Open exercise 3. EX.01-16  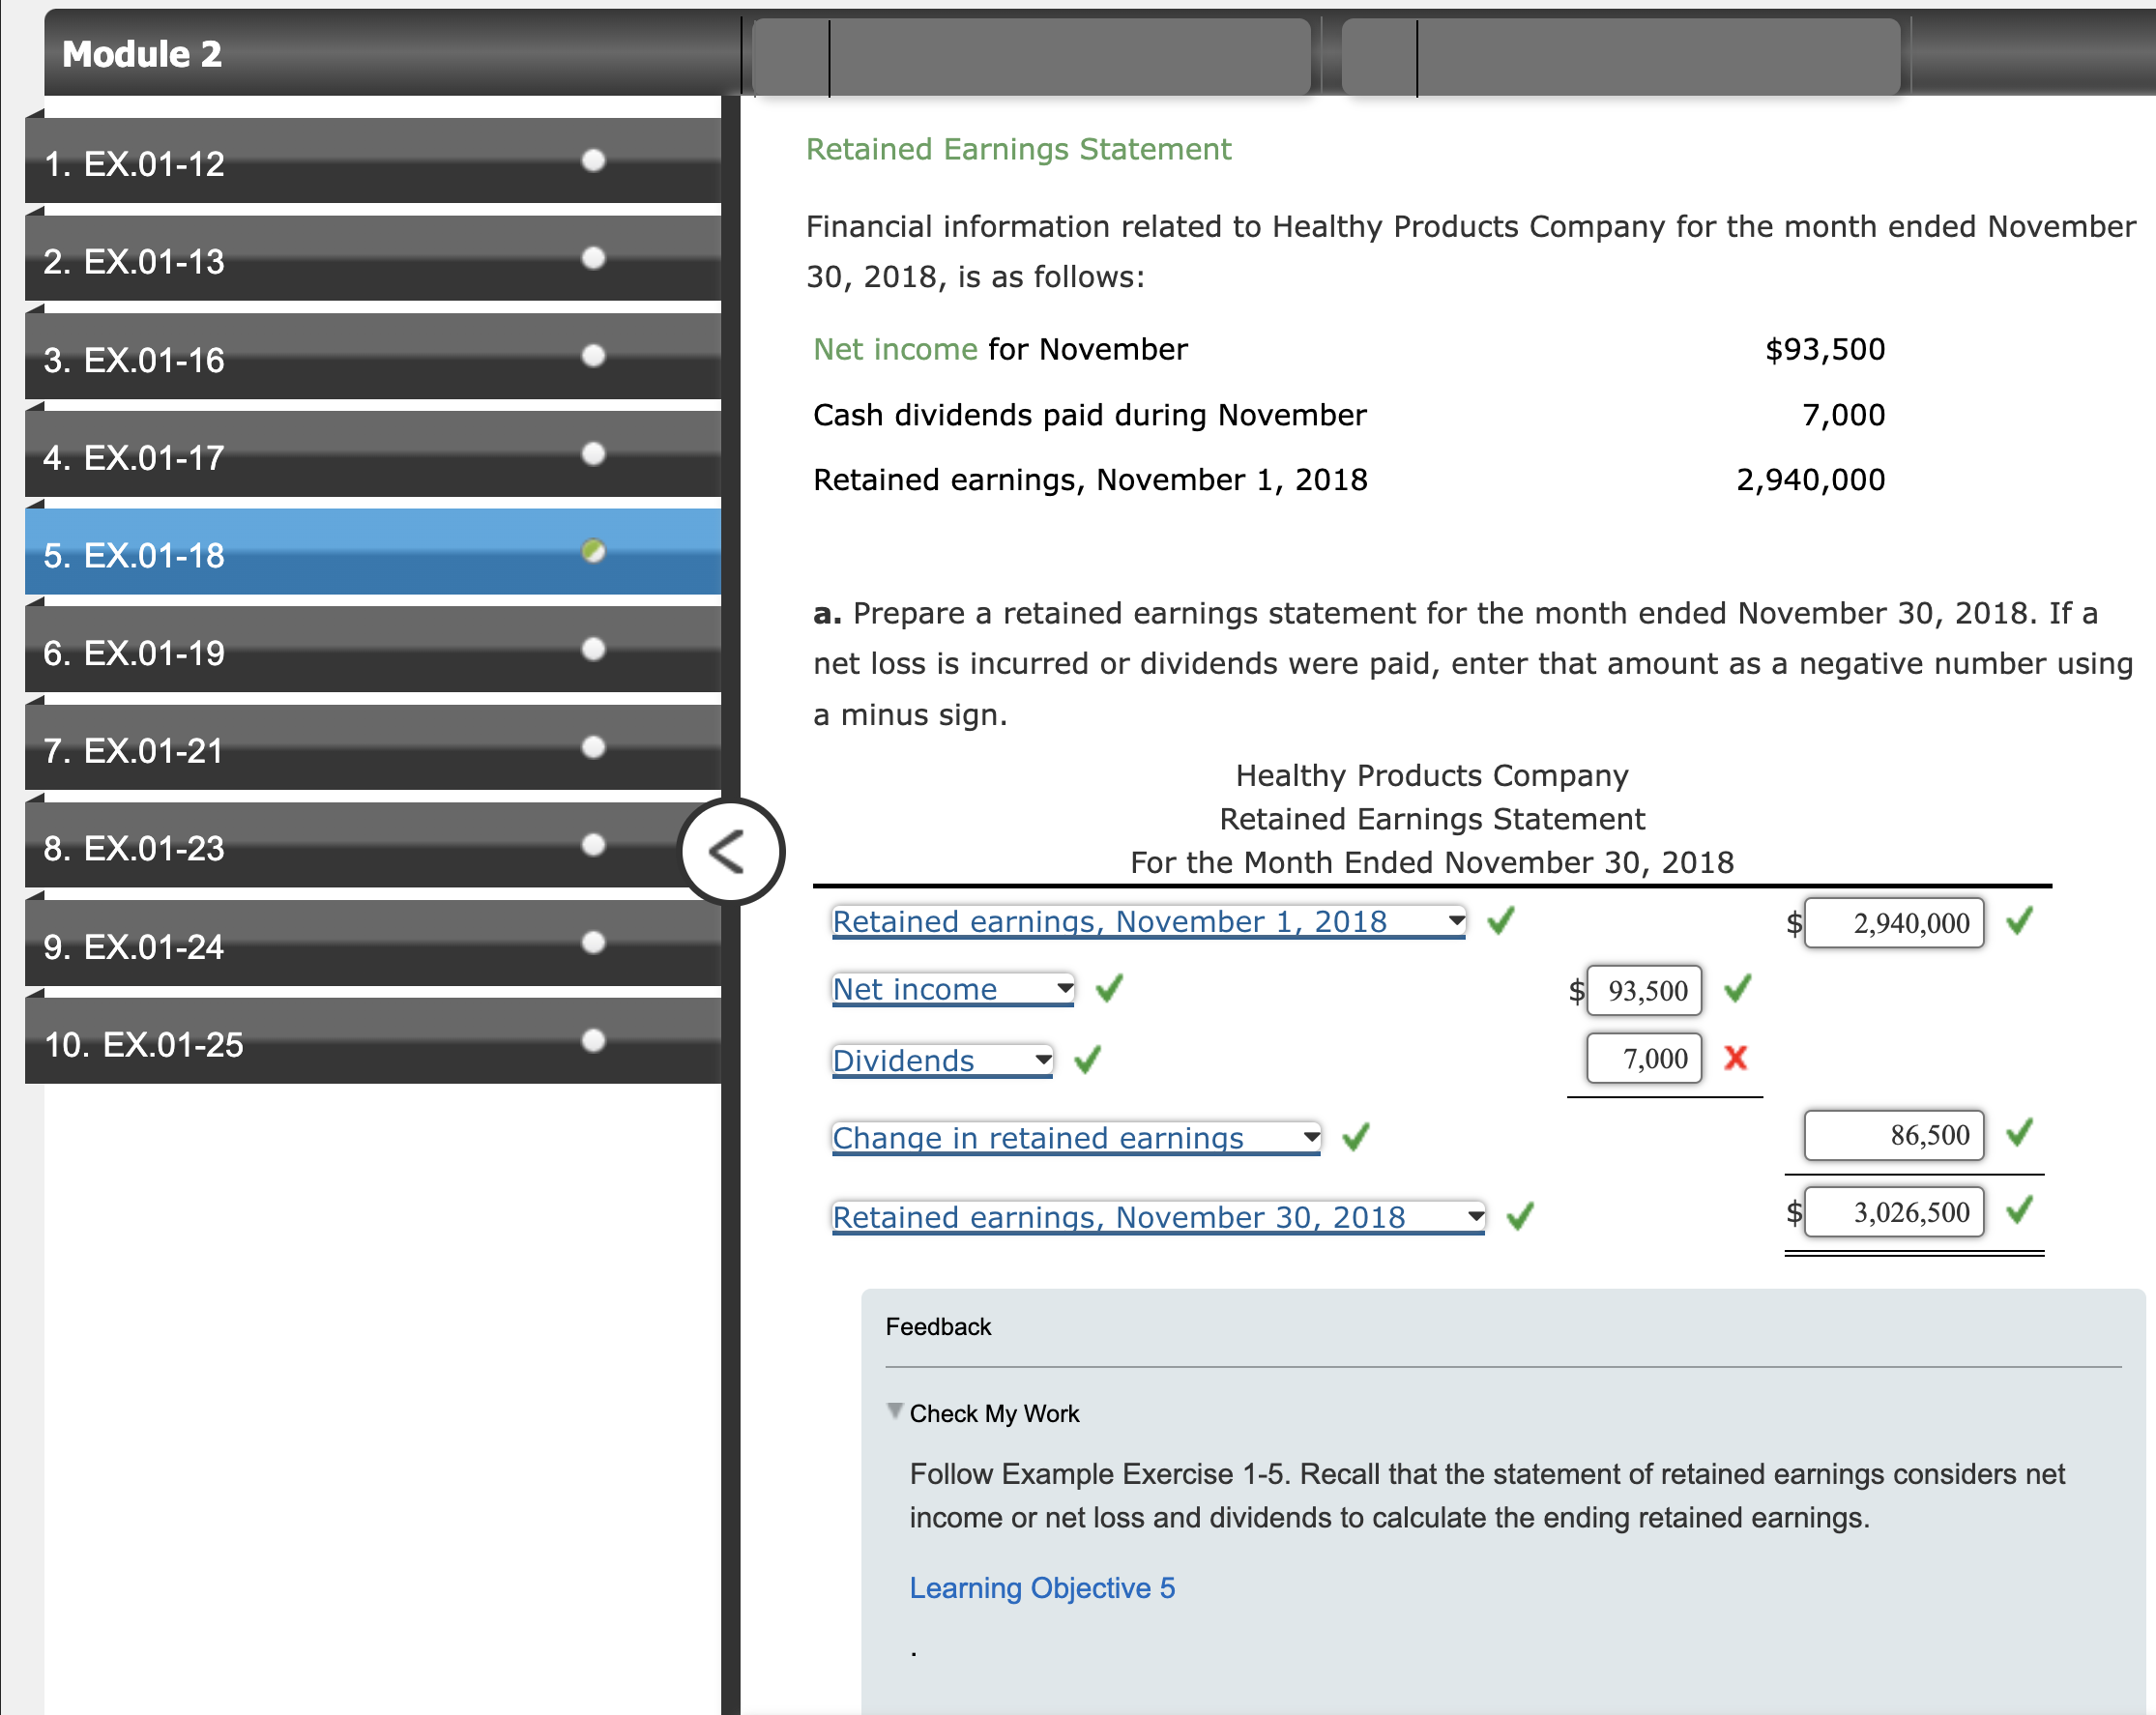coord(373,357)
